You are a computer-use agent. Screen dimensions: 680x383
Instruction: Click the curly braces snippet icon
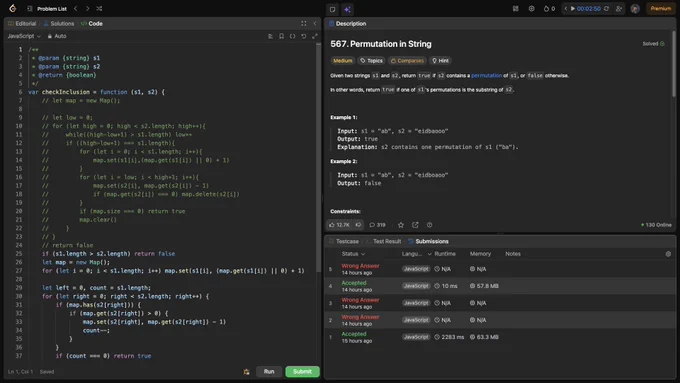tap(293, 36)
